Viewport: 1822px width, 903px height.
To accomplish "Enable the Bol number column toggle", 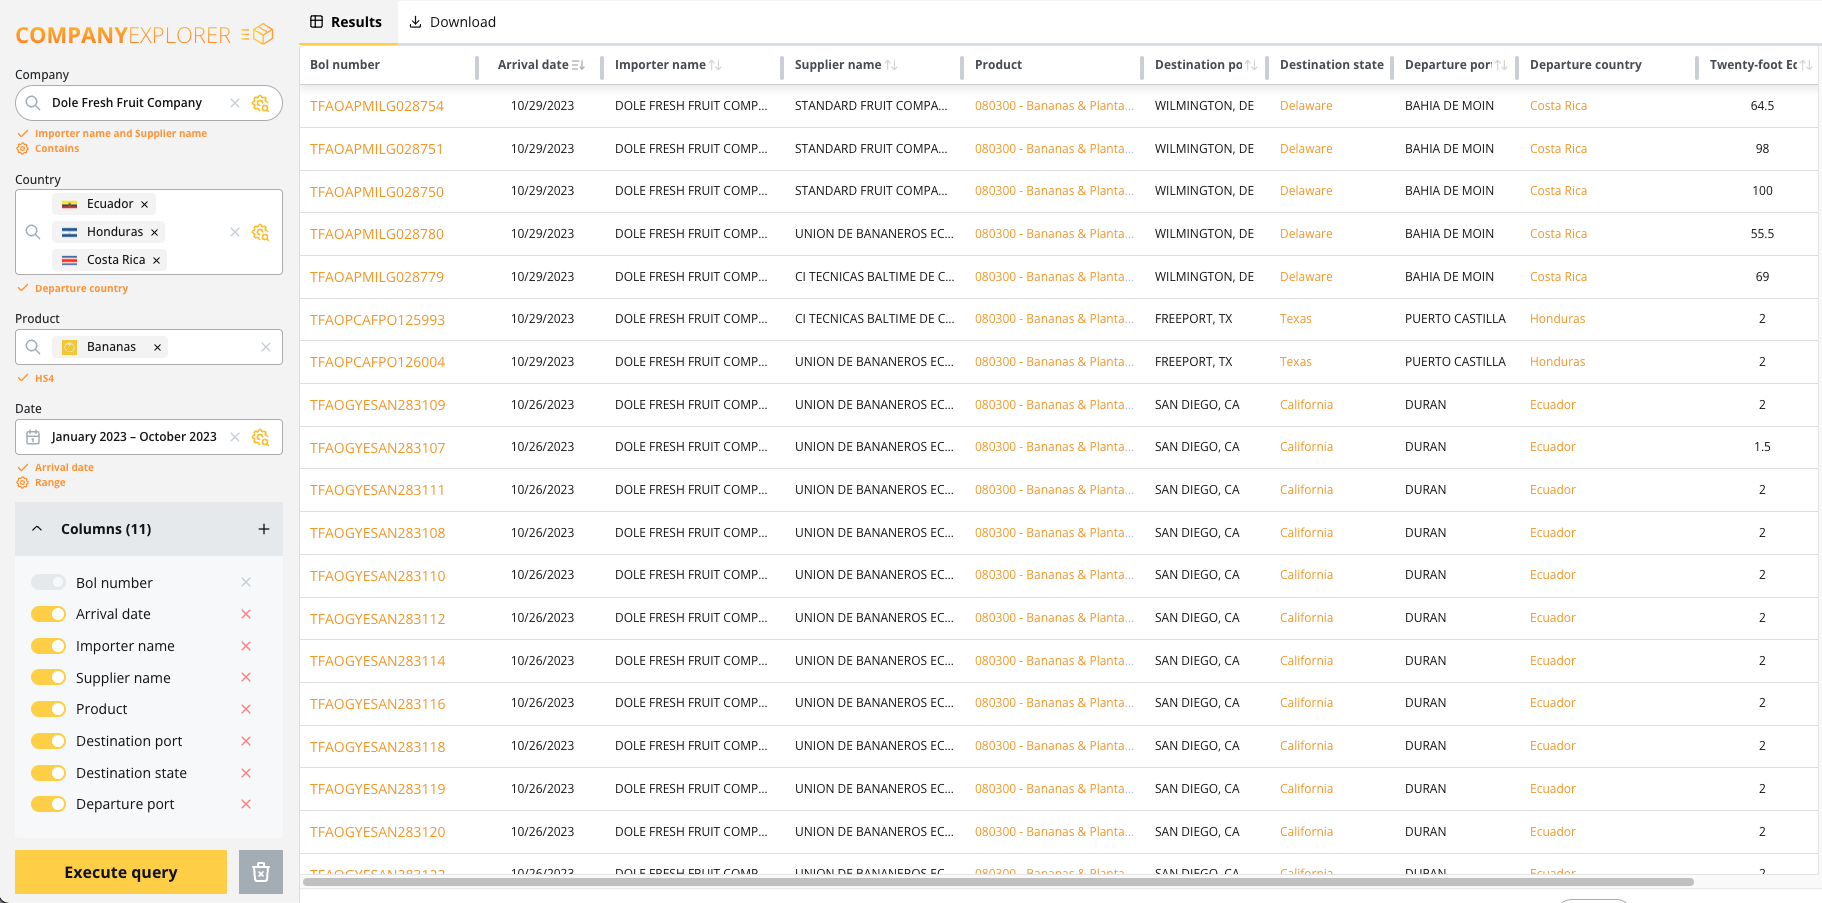I will coord(48,582).
